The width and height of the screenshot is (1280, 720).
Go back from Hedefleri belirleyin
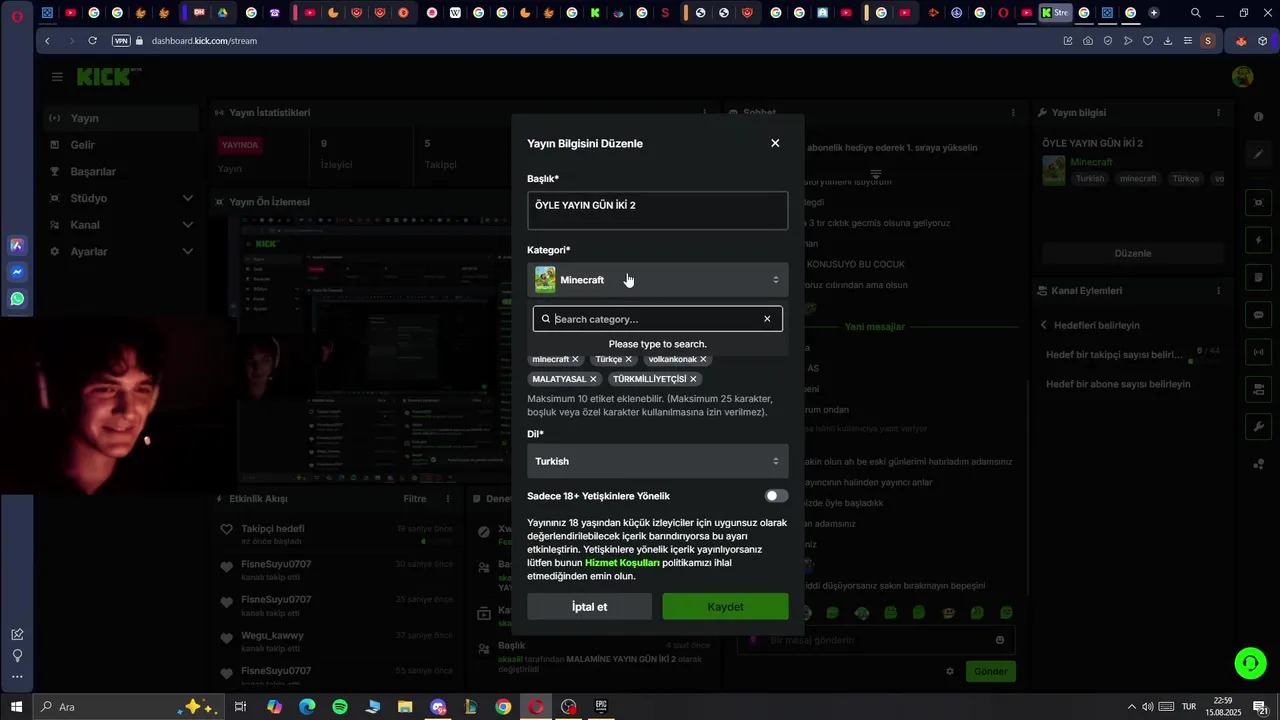point(1044,325)
